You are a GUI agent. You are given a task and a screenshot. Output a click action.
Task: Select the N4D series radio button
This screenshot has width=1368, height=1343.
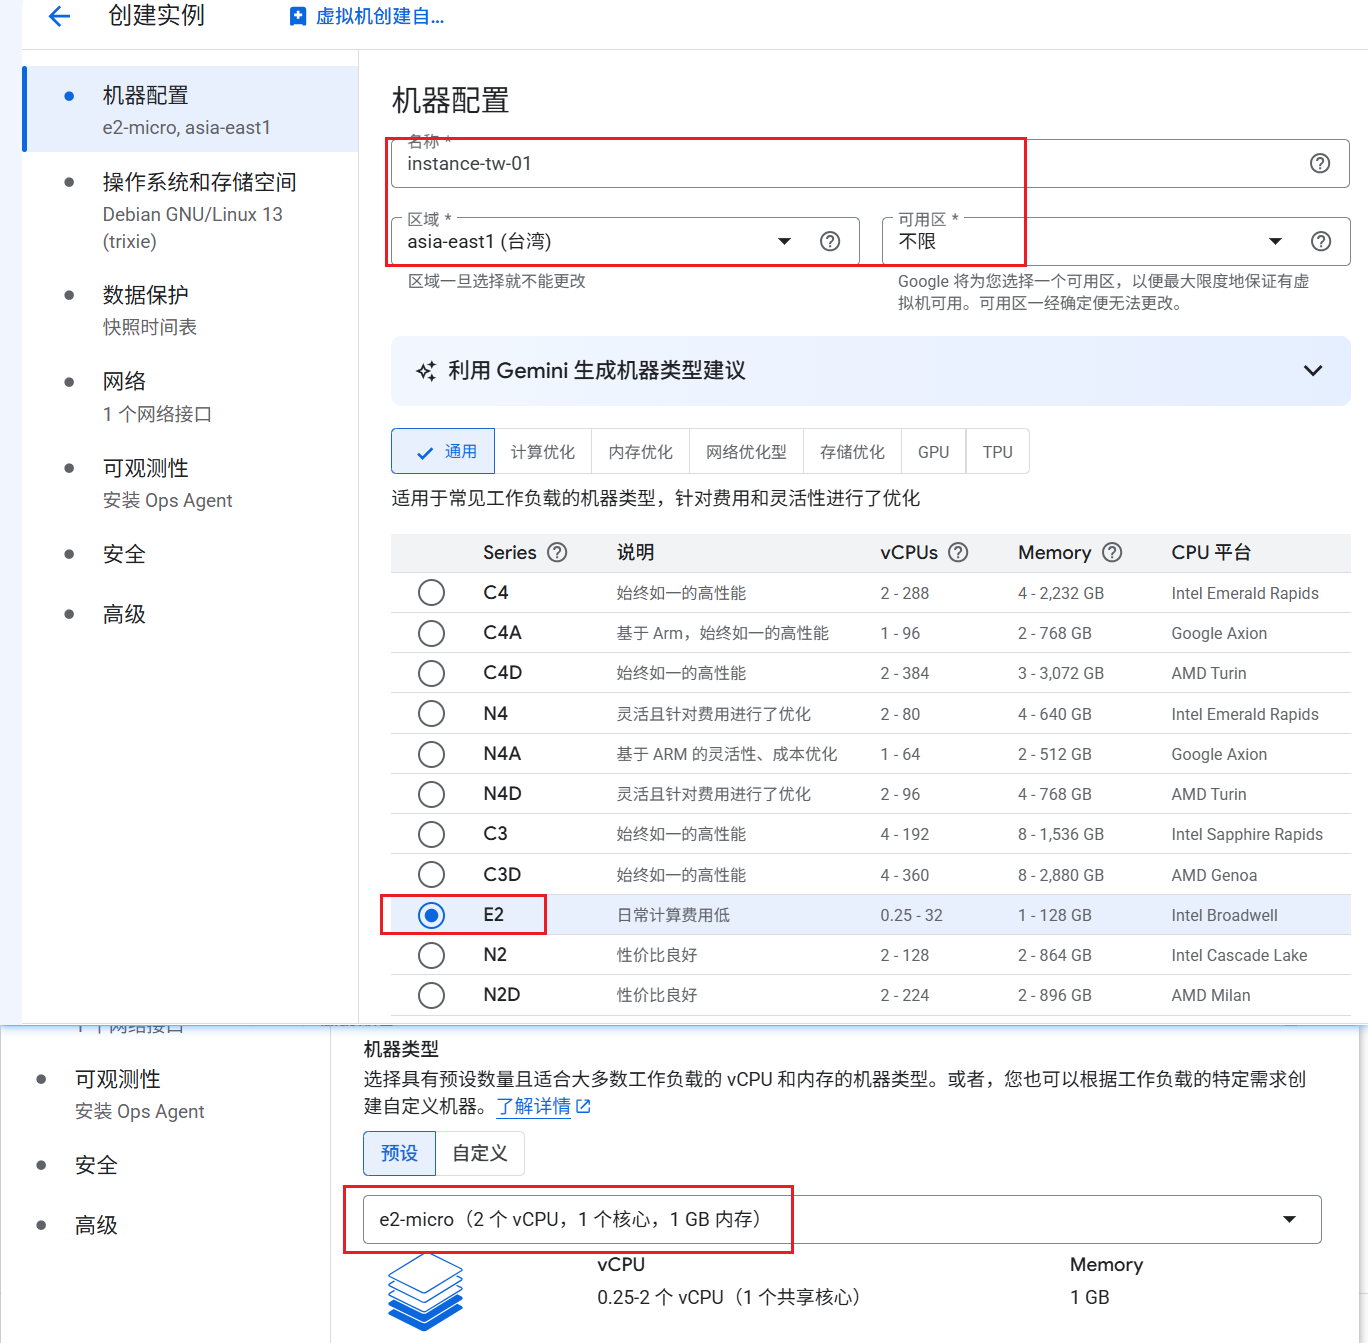coord(431,794)
